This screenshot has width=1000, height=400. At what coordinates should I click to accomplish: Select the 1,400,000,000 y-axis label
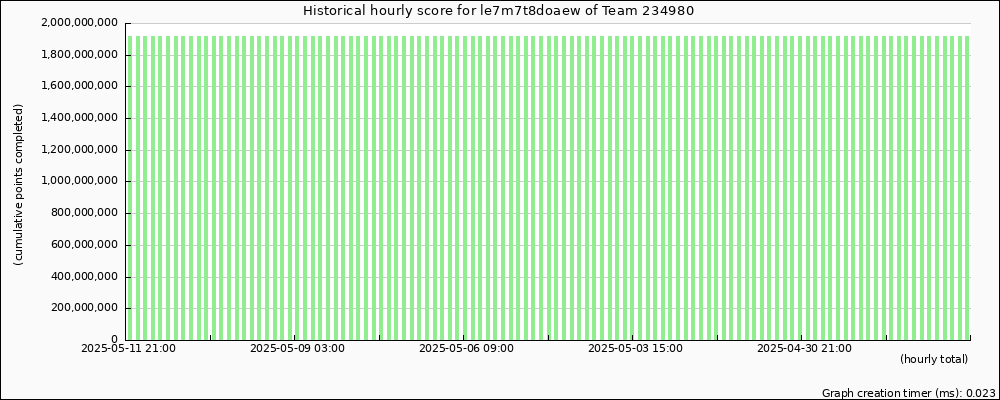click(x=79, y=119)
